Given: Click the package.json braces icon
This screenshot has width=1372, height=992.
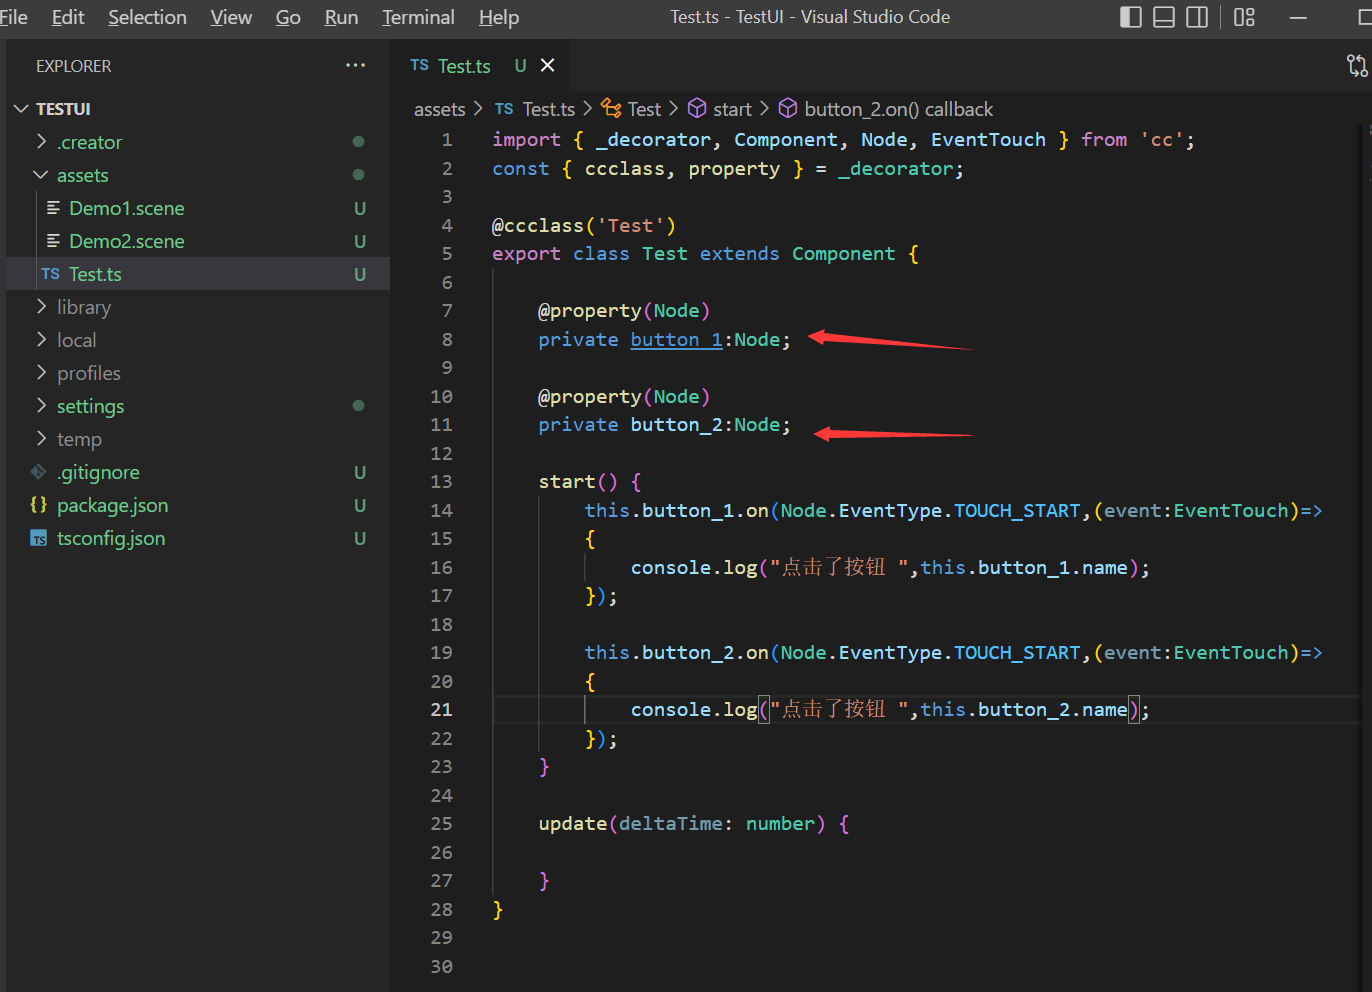Looking at the screenshot, I should tap(39, 505).
